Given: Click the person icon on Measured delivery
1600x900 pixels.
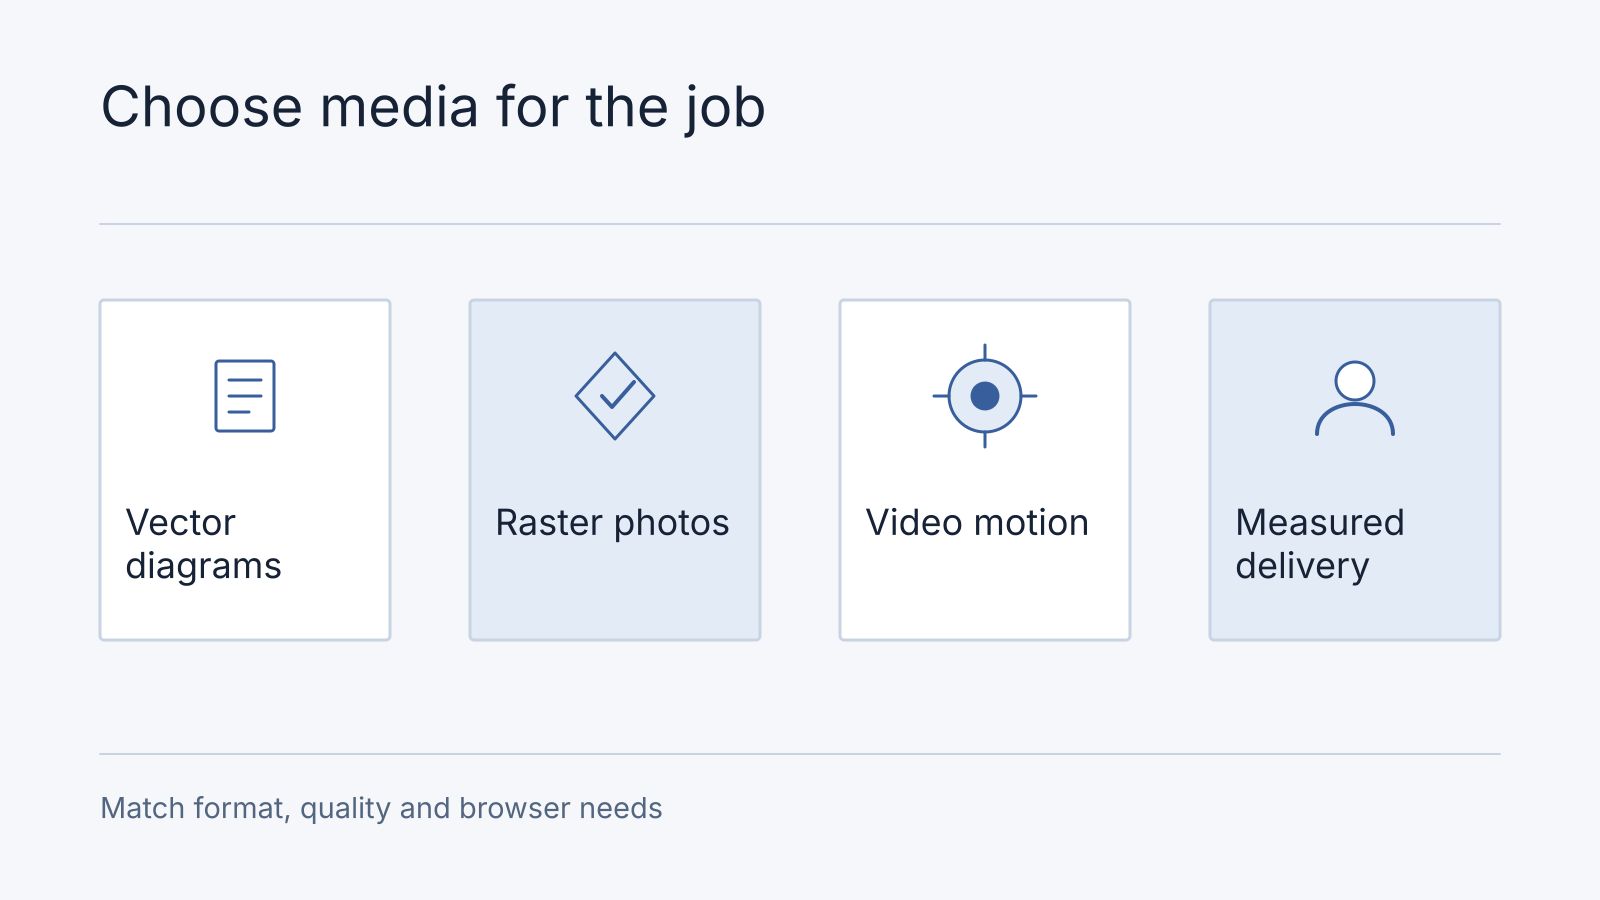Looking at the screenshot, I should [1355, 398].
